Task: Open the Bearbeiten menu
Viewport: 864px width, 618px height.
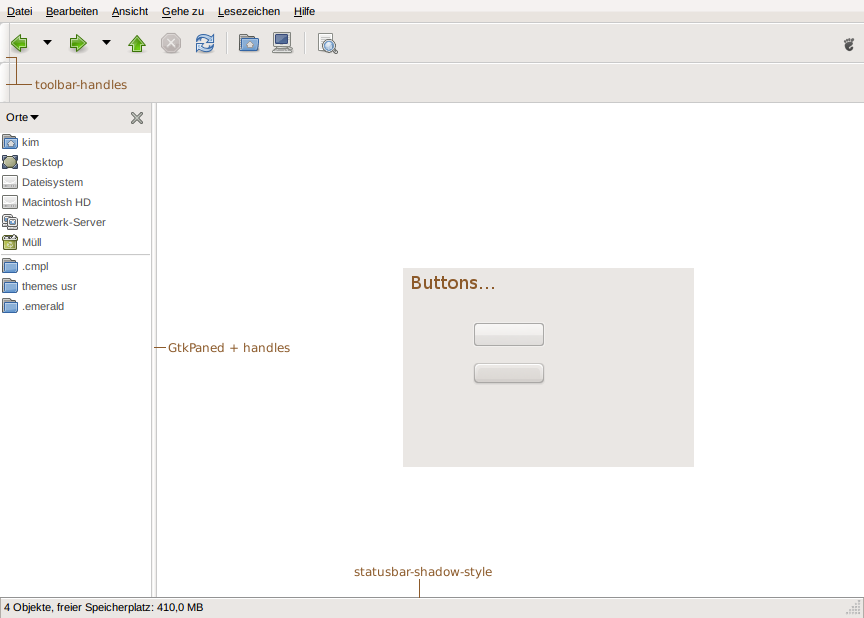Action: [x=72, y=11]
